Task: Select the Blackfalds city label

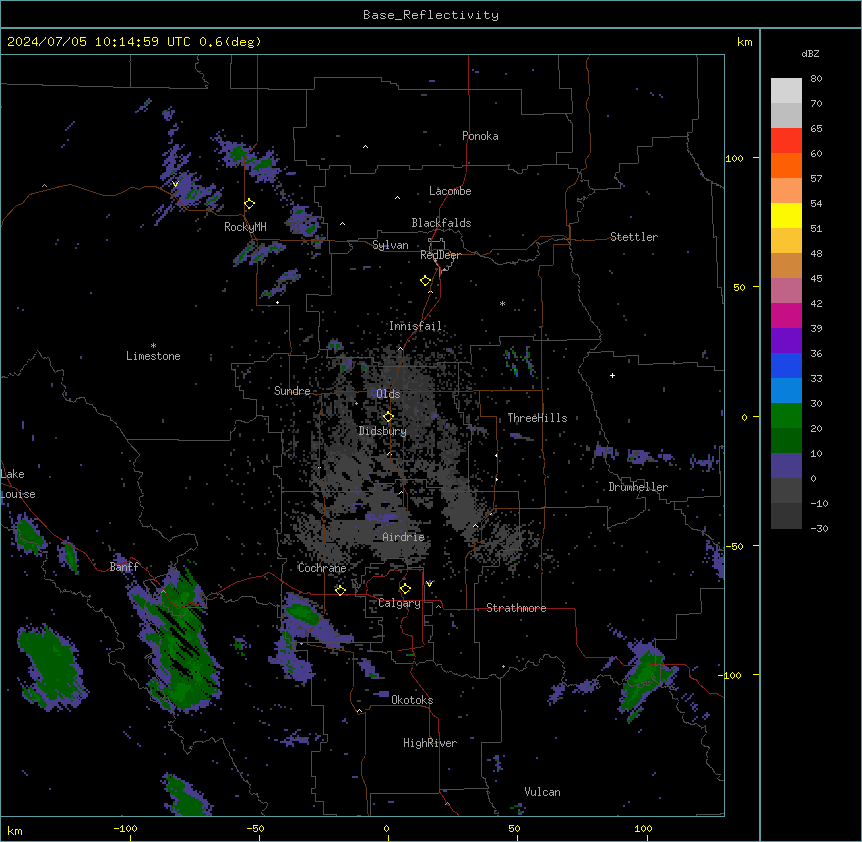Action: click(441, 223)
